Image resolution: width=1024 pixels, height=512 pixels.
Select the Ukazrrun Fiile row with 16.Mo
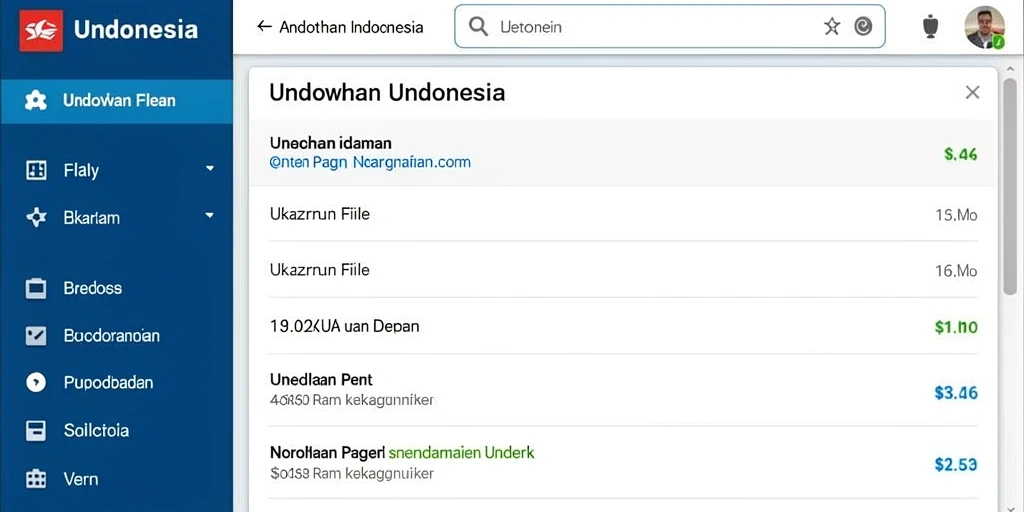[x=623, y=269]
